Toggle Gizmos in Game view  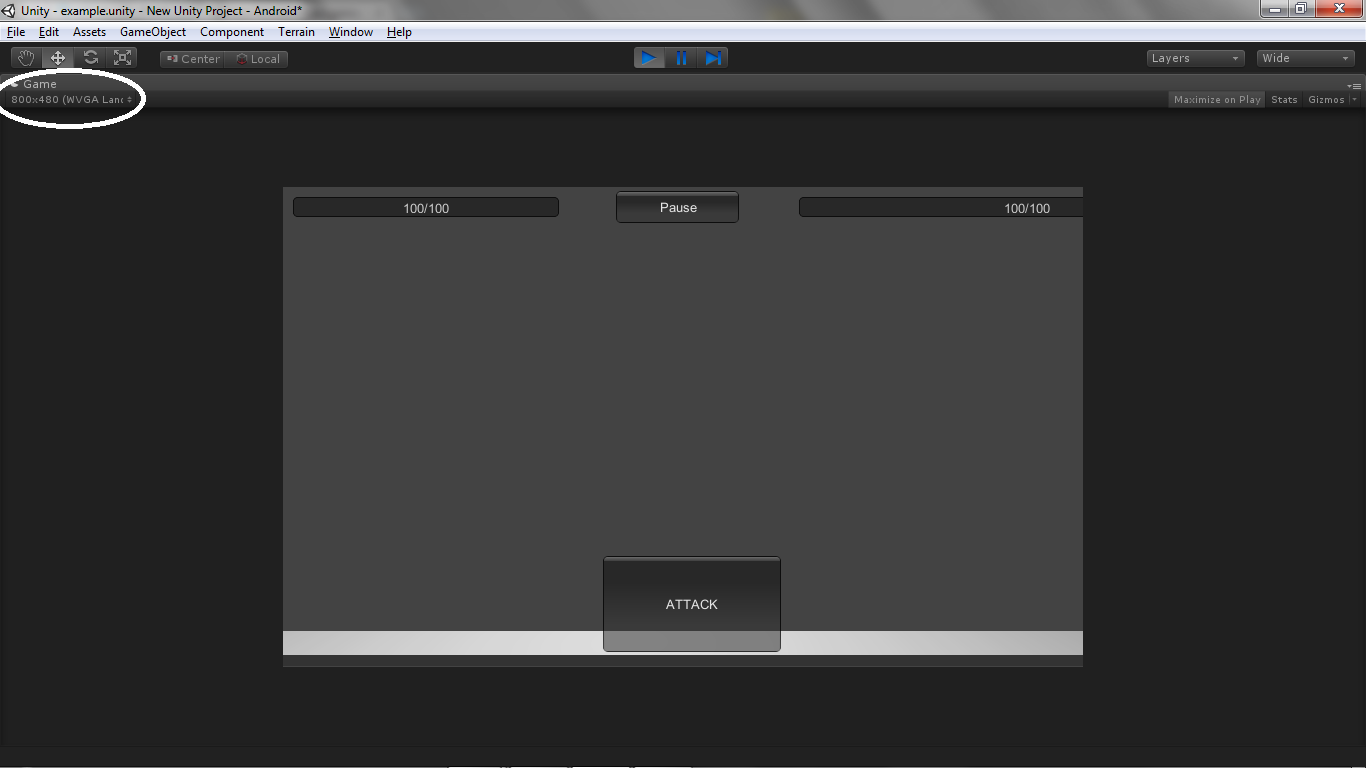1326,99
